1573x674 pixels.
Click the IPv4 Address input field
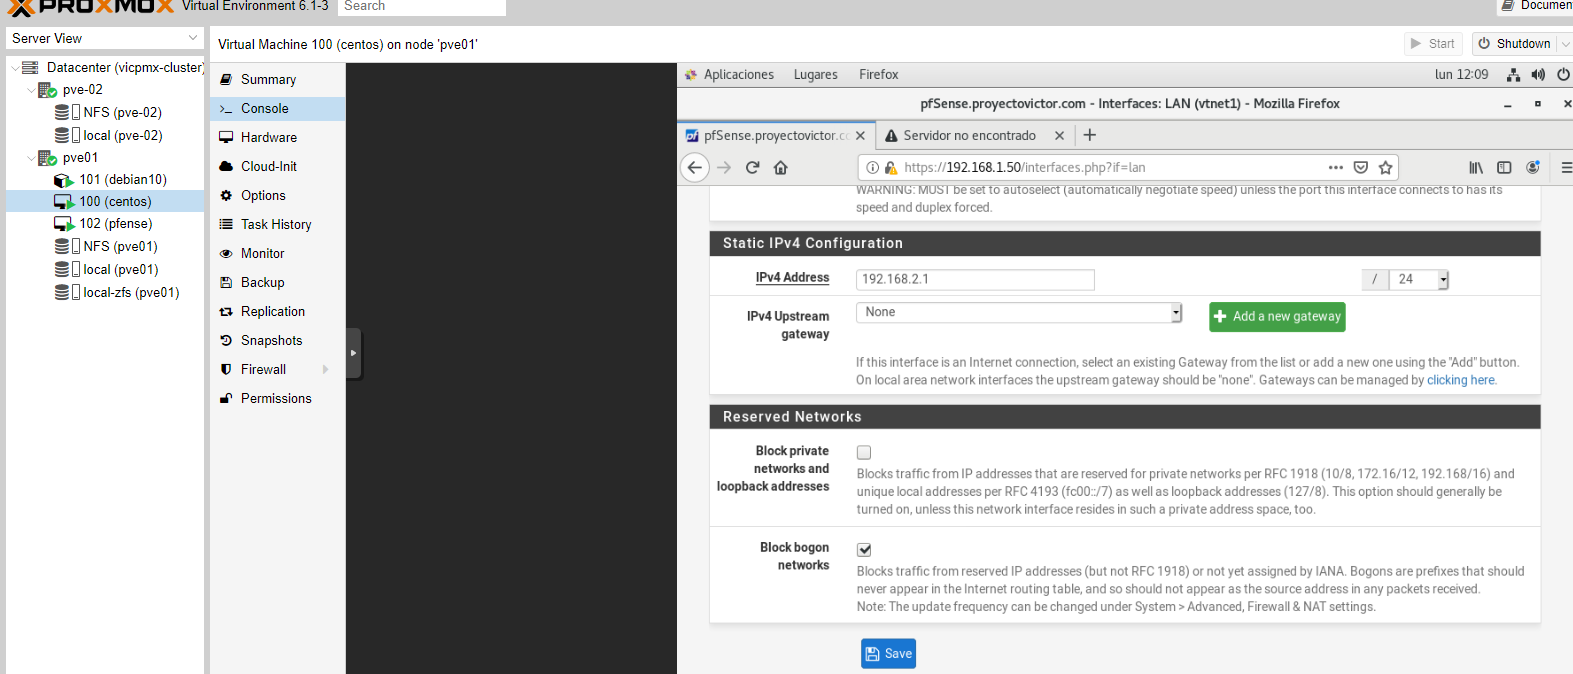[x=975, y=280]
